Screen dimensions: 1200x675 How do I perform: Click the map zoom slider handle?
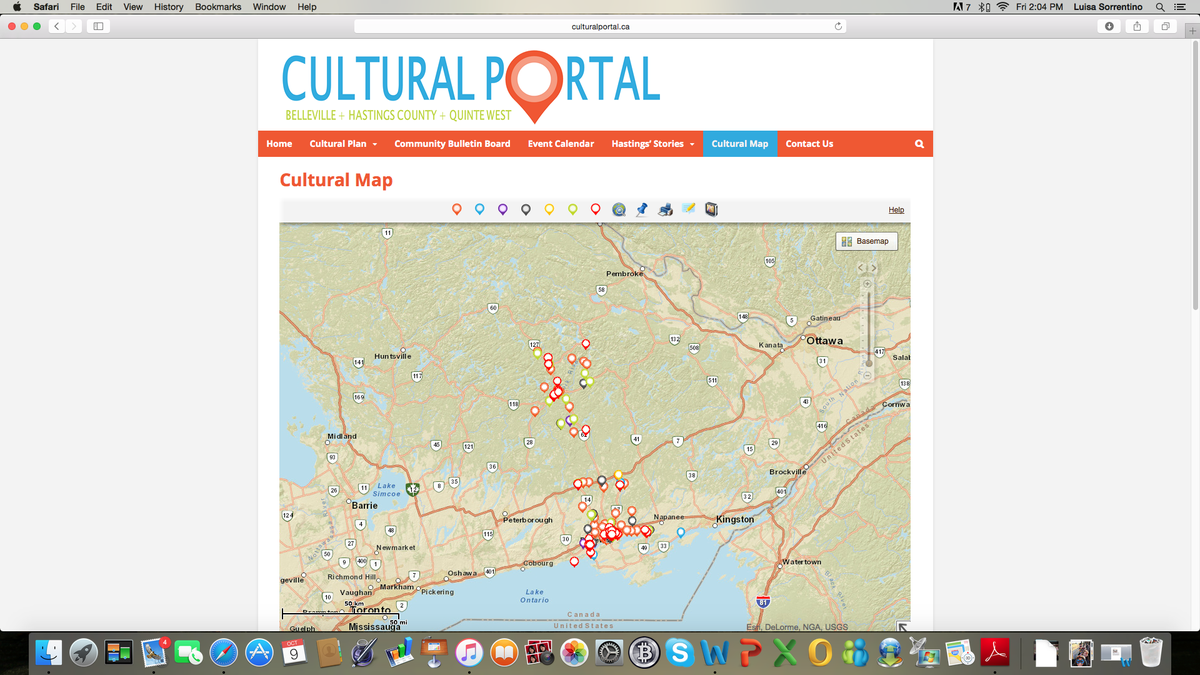tap(868, 363)
